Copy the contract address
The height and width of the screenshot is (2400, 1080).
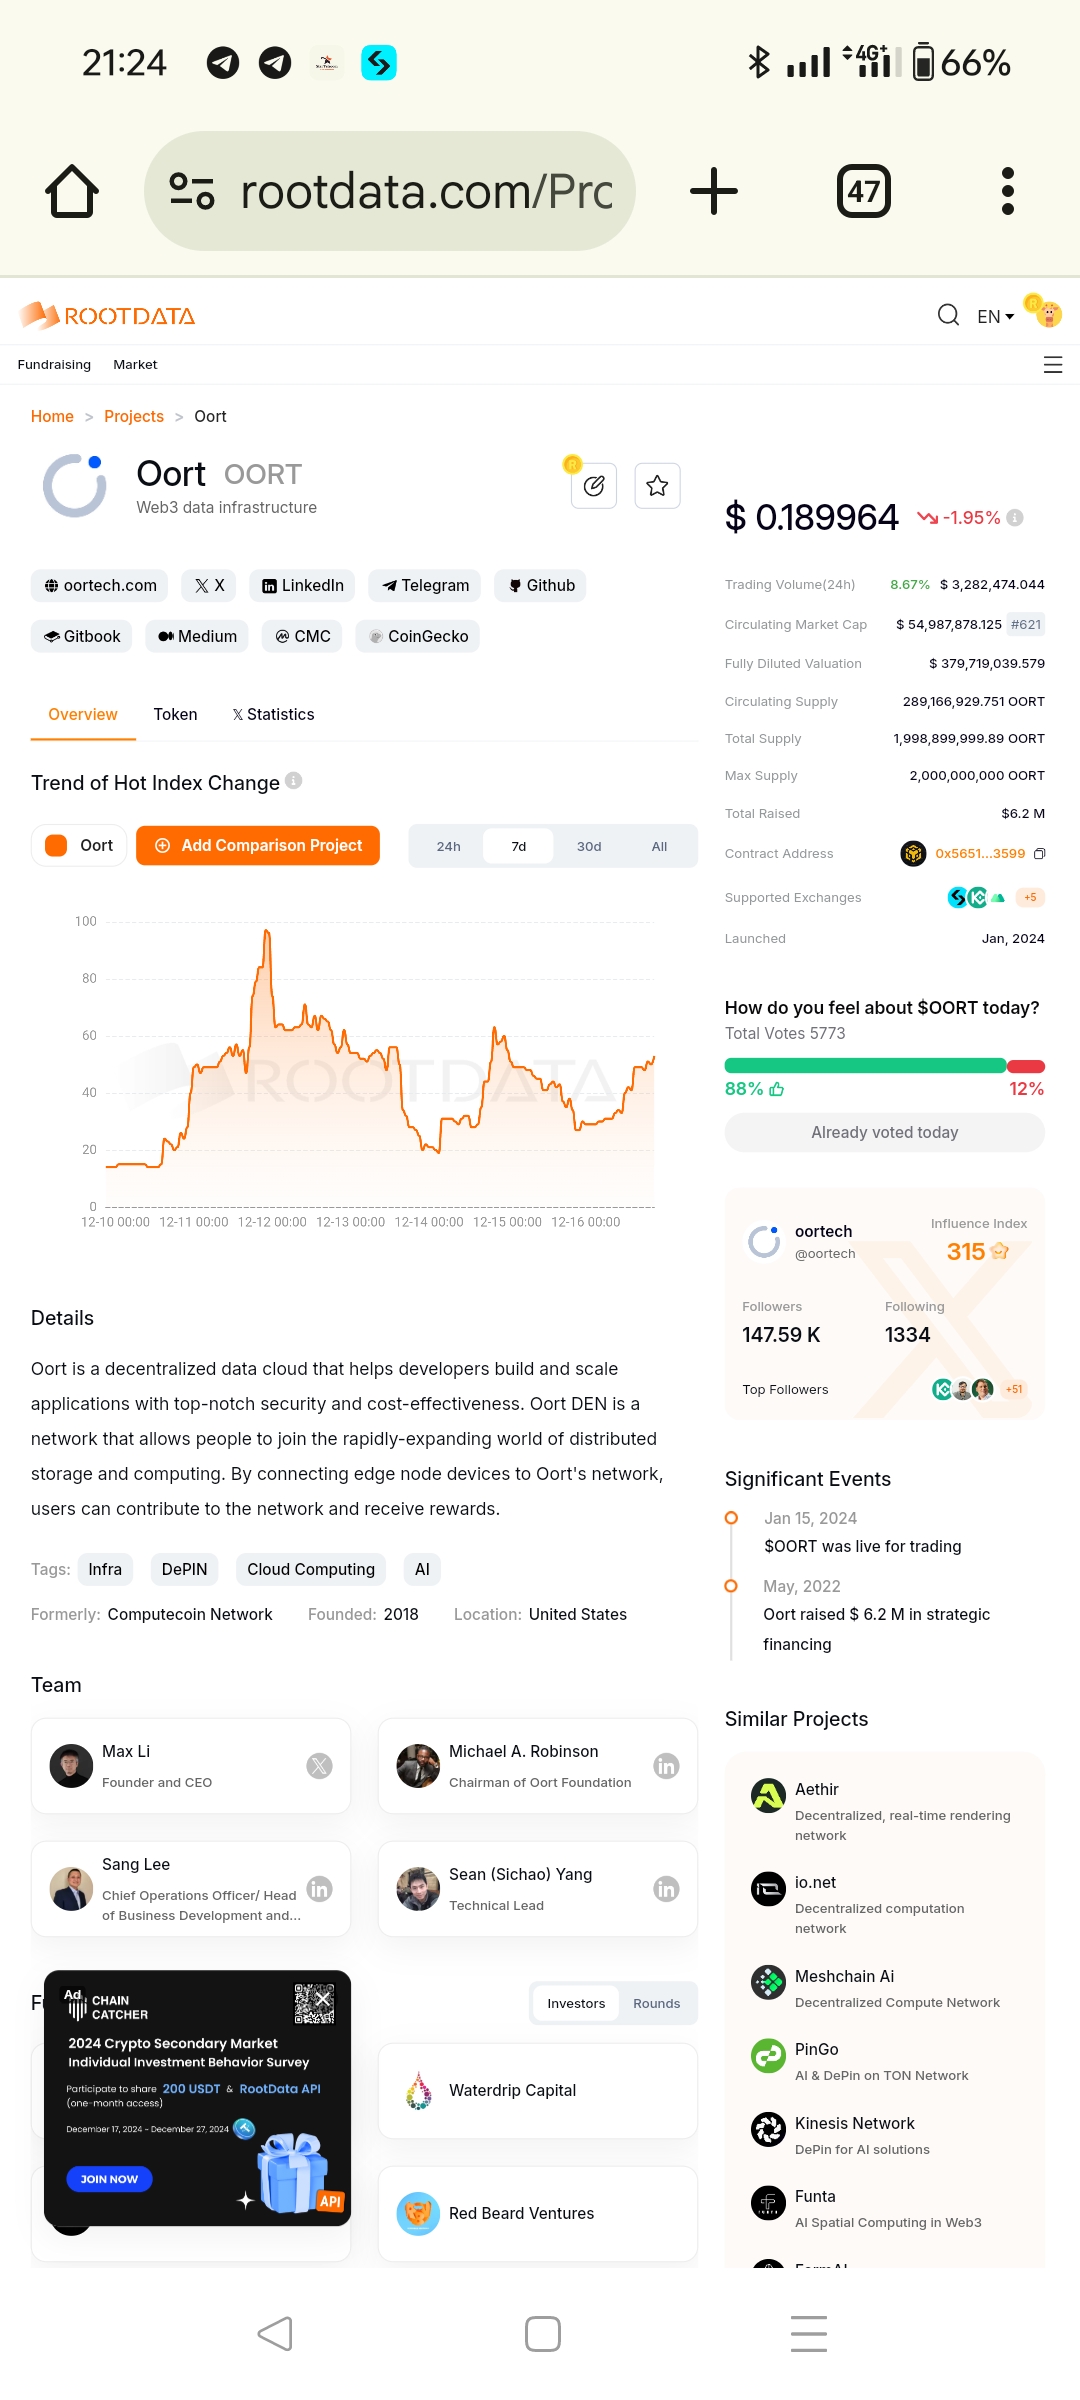point(1040,854)
